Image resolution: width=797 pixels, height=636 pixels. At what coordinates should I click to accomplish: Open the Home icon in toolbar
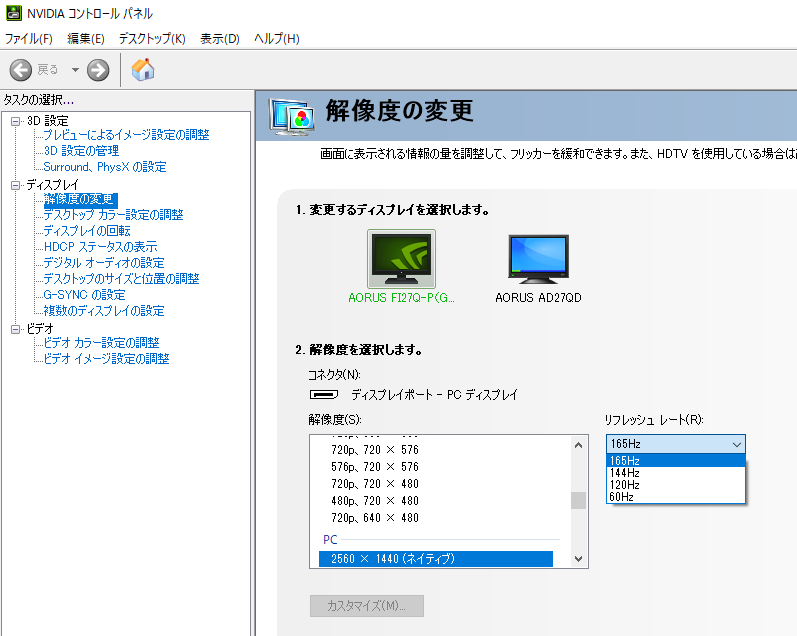point(143,70)
